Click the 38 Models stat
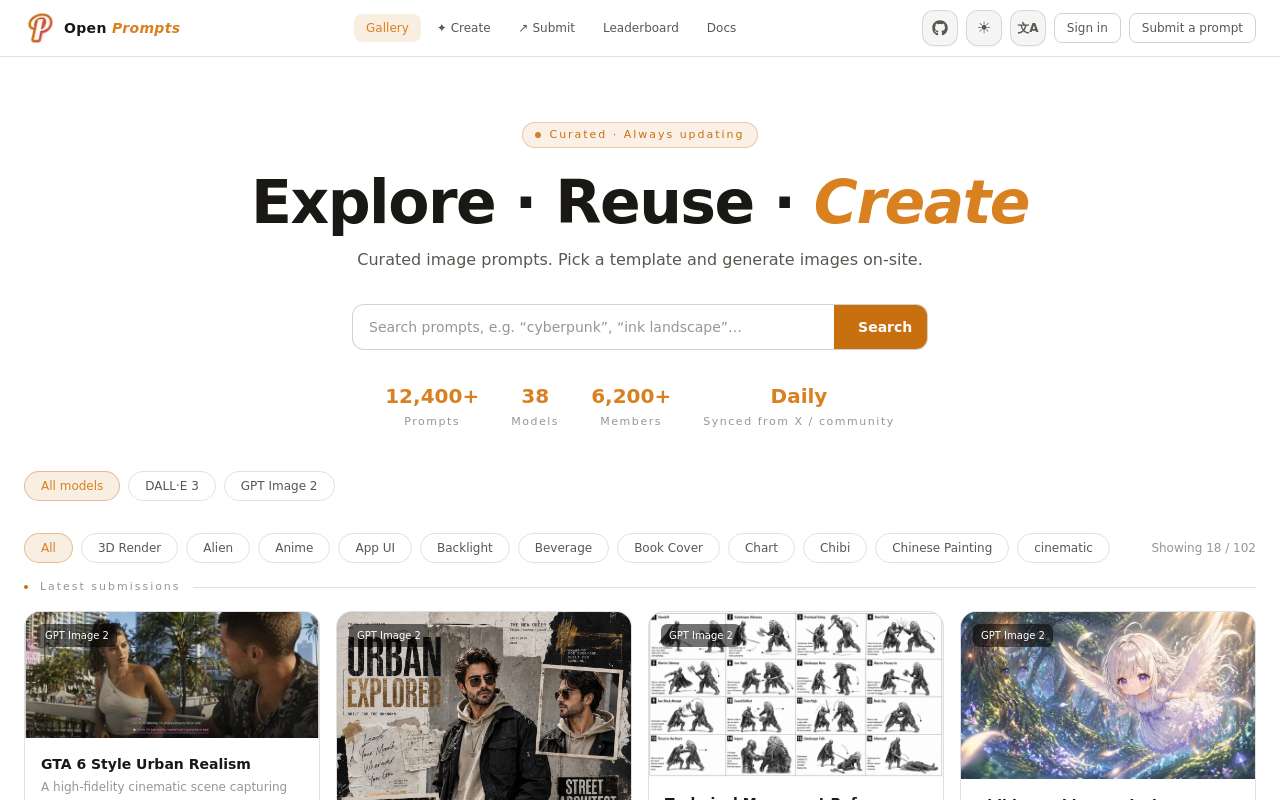Image resolution: width=1280 pixels, height=800 pixels. (x=535, y=406)
